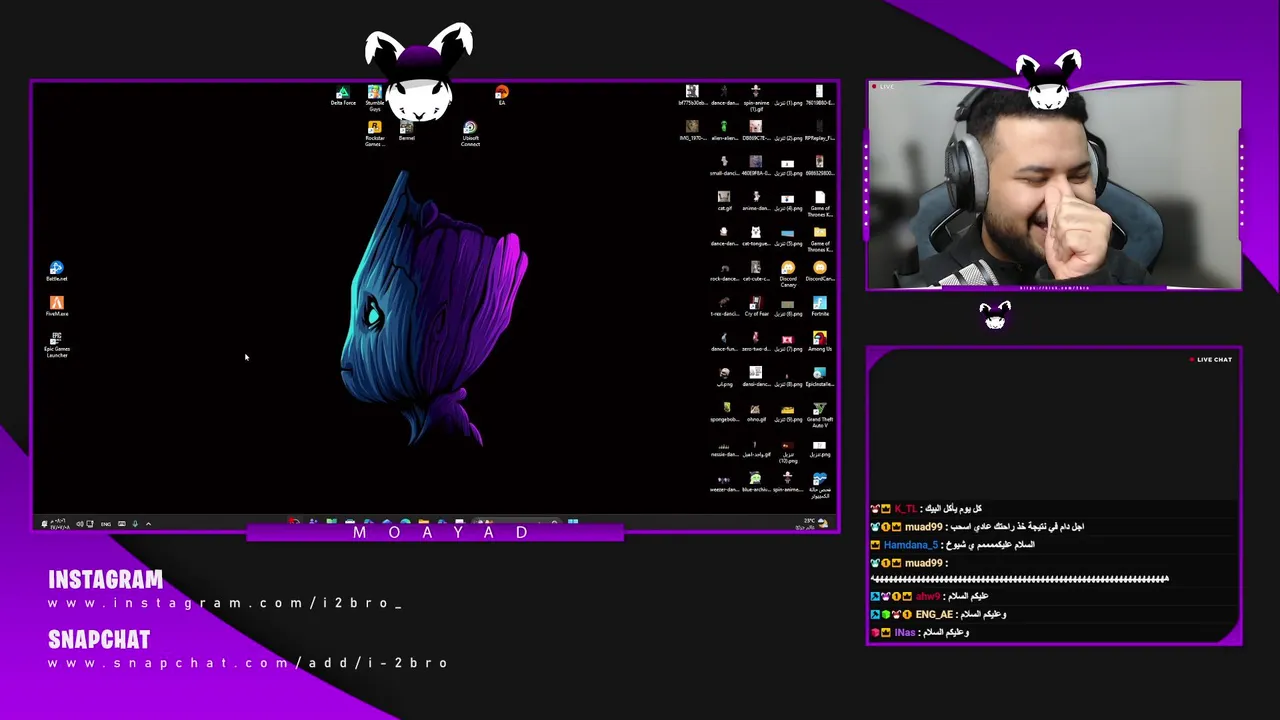Open the Delta Force desktop shortcut
This screenshot has width=1280, height=720.
pos(343,95)
